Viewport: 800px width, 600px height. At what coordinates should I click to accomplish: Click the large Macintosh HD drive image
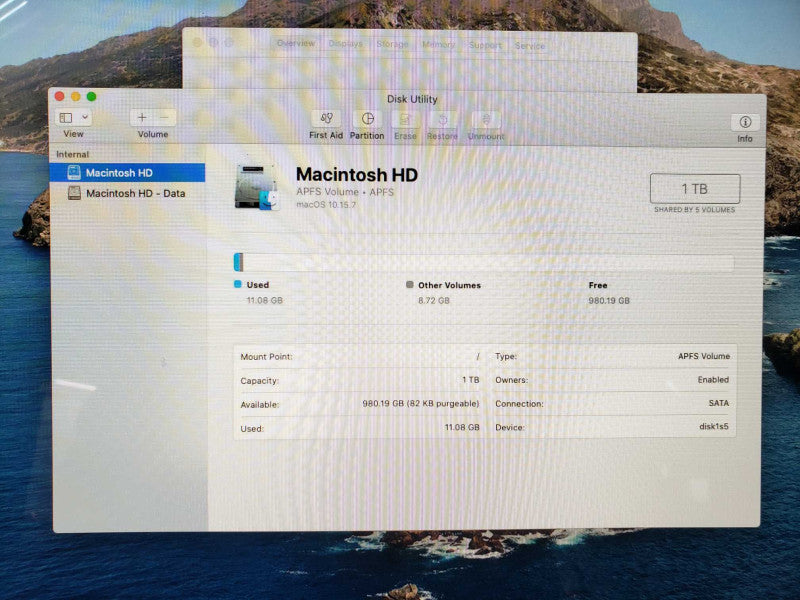click(257, 187)
